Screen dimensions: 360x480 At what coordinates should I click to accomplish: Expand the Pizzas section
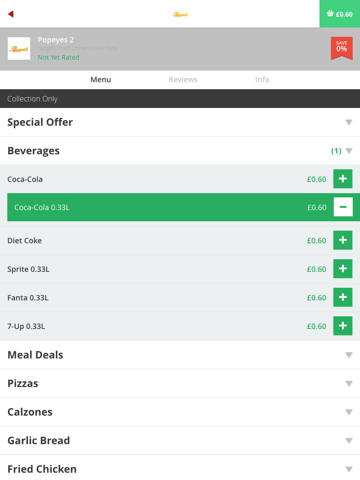pyautogui.click(x=180, y=383)
